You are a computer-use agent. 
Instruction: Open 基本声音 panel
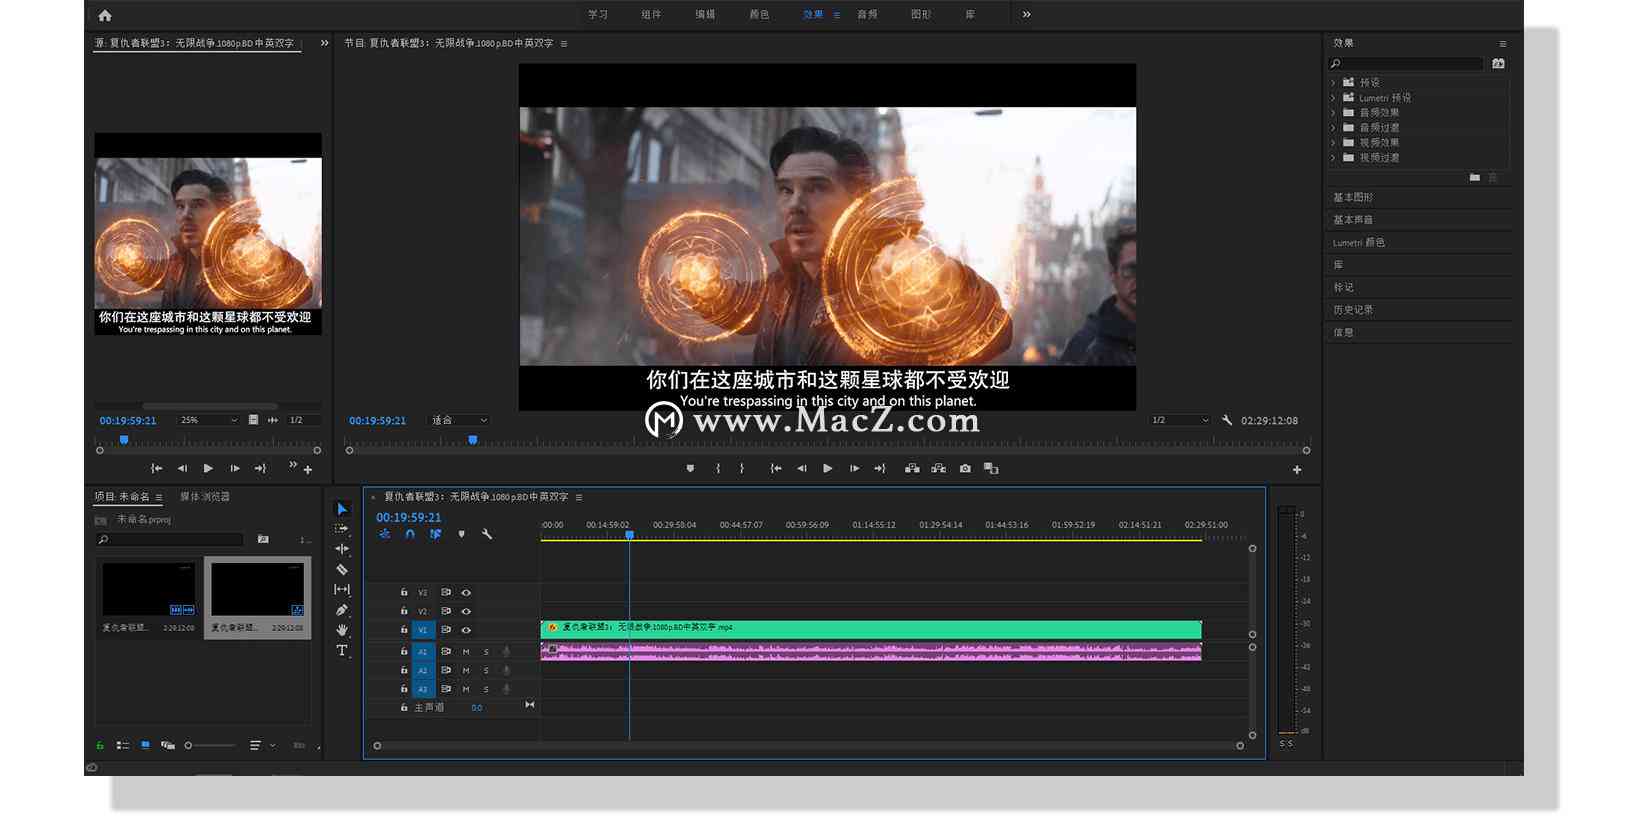tap(1353, 220)
